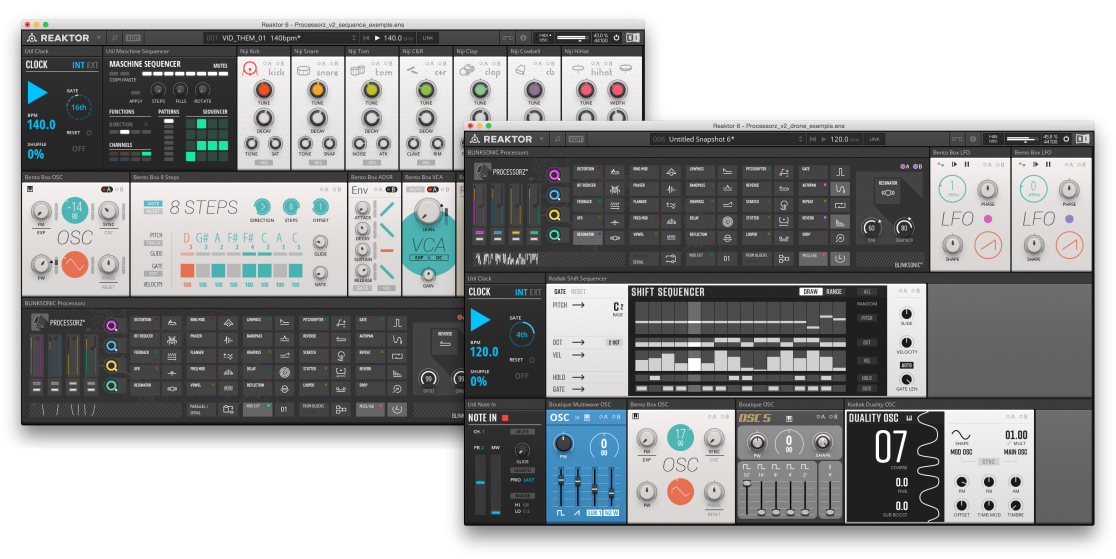Screen dimensions: 1116x559
Task: Click the PB slider in the Note In block
Action: [x=480, y=483]
